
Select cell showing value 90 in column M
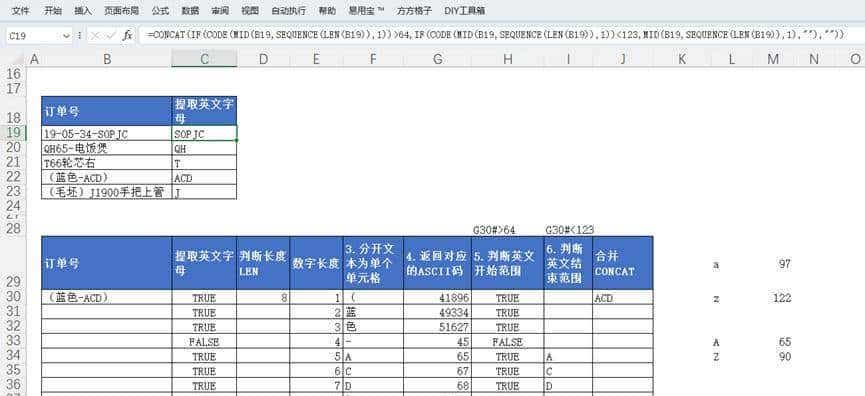[x=773, y=356]
